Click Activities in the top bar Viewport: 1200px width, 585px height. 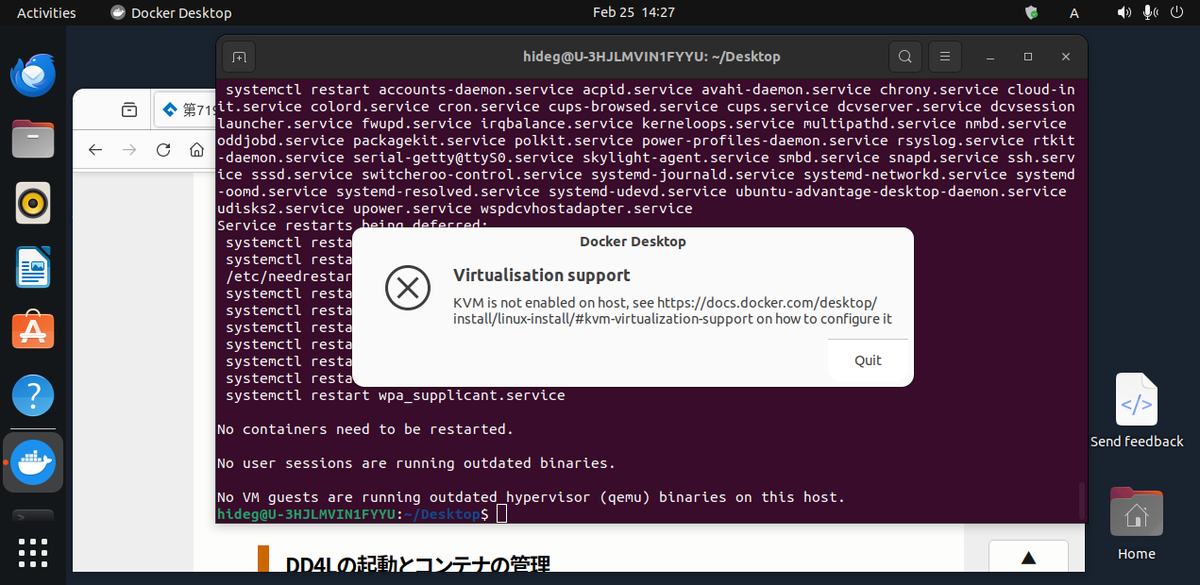46,13
